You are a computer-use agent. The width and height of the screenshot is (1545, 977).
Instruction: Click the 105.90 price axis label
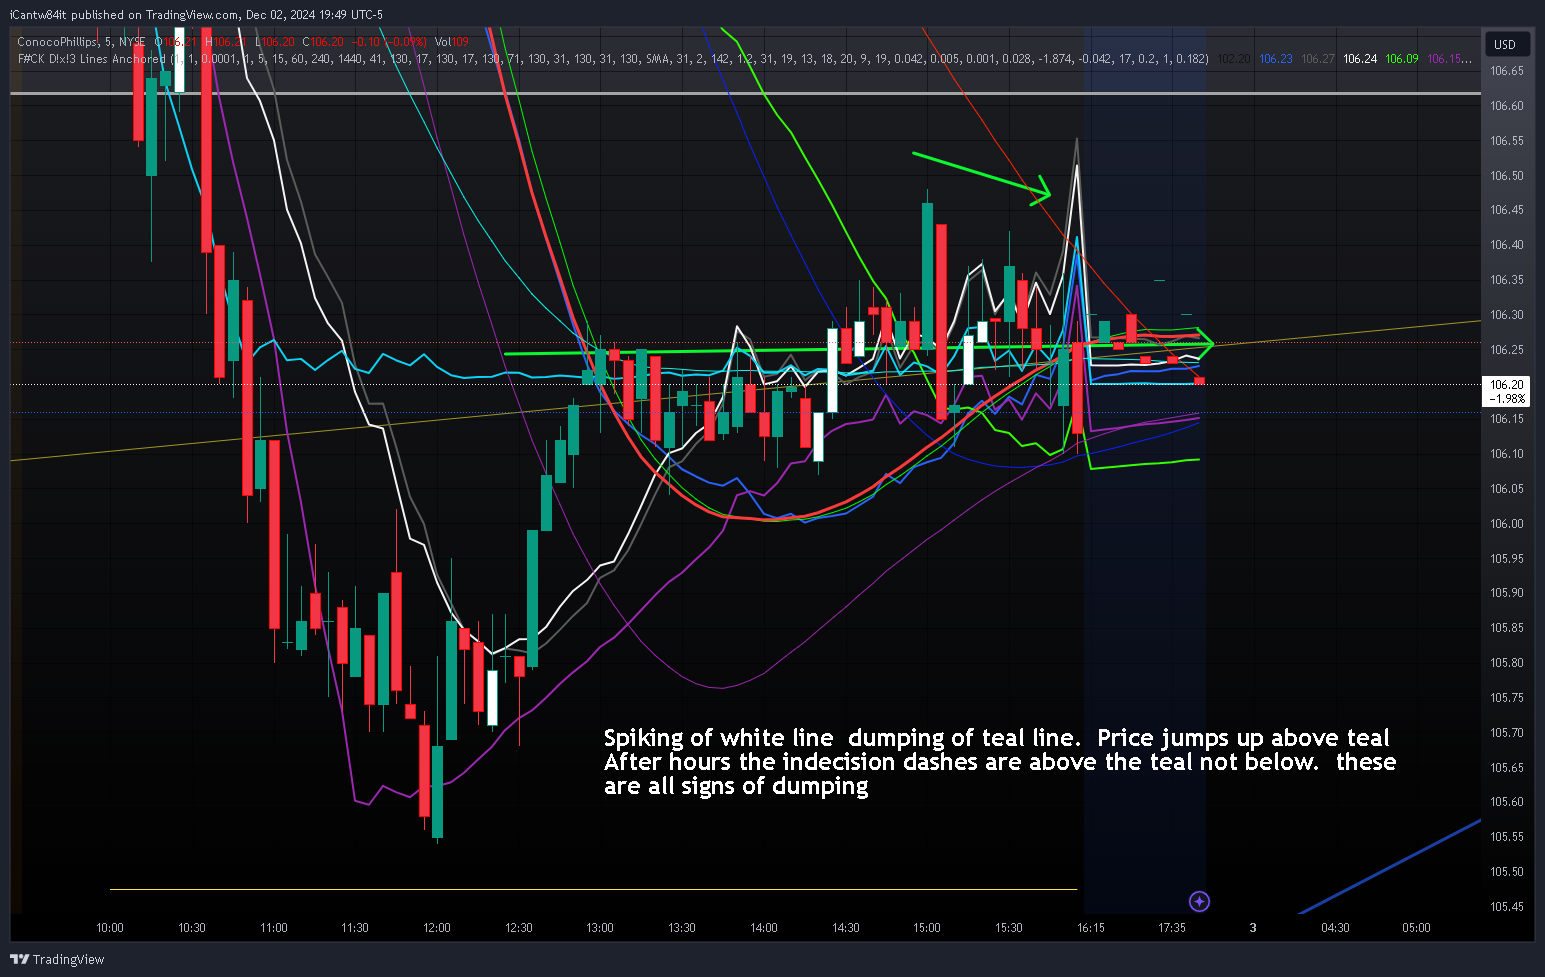coord(1507,593)
